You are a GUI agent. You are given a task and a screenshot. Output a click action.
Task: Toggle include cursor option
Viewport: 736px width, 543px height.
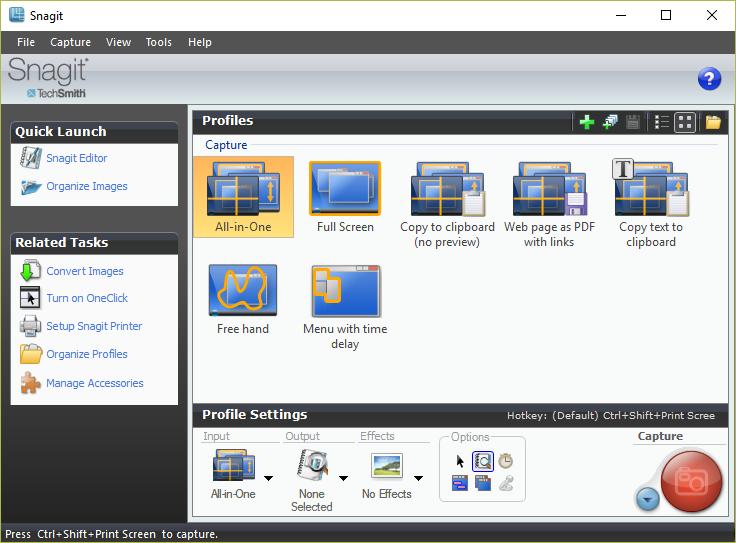(x=460, y=461)
